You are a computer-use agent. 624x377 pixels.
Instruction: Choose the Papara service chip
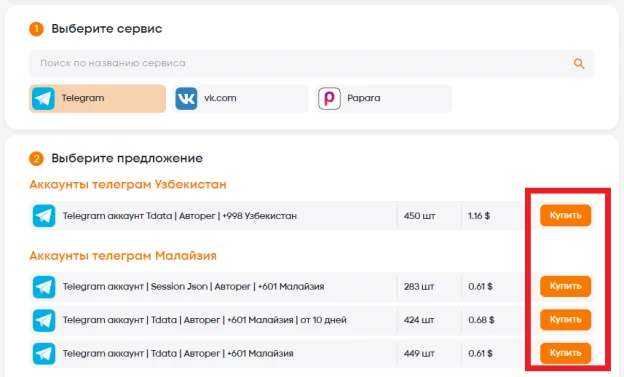pos(384,98)
